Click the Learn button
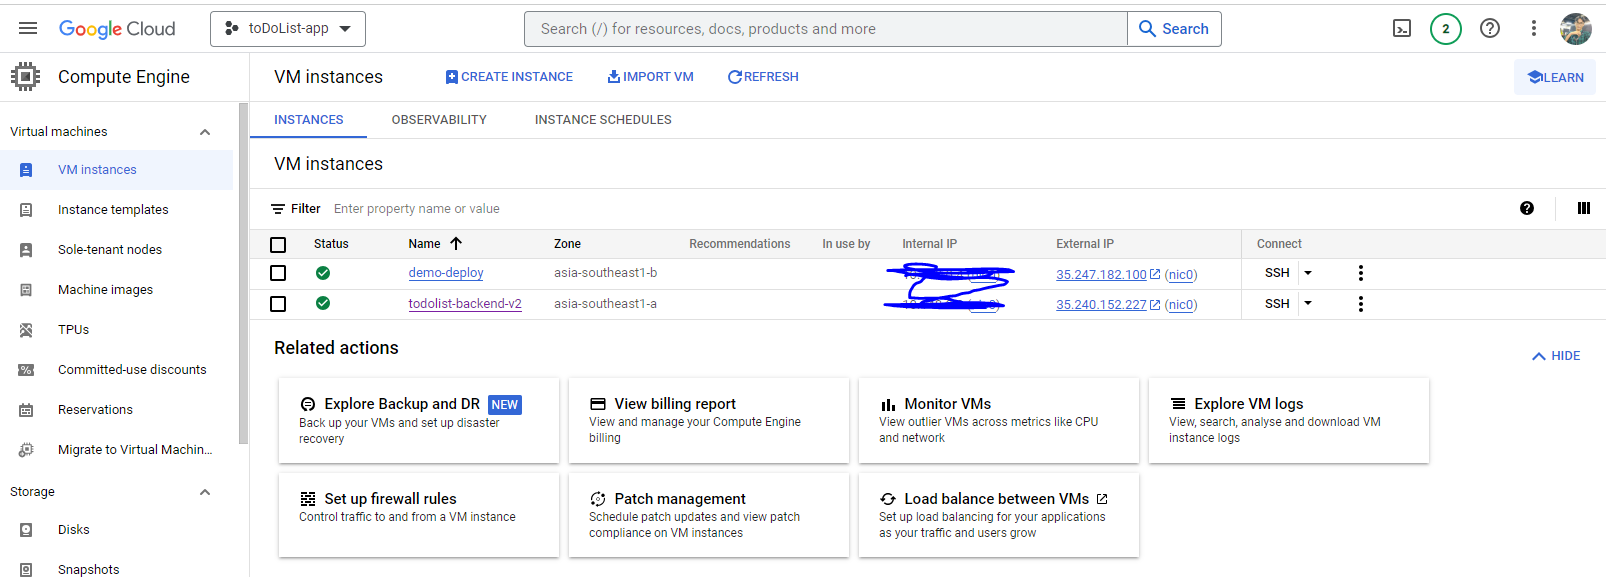 tap(1555, 77)
